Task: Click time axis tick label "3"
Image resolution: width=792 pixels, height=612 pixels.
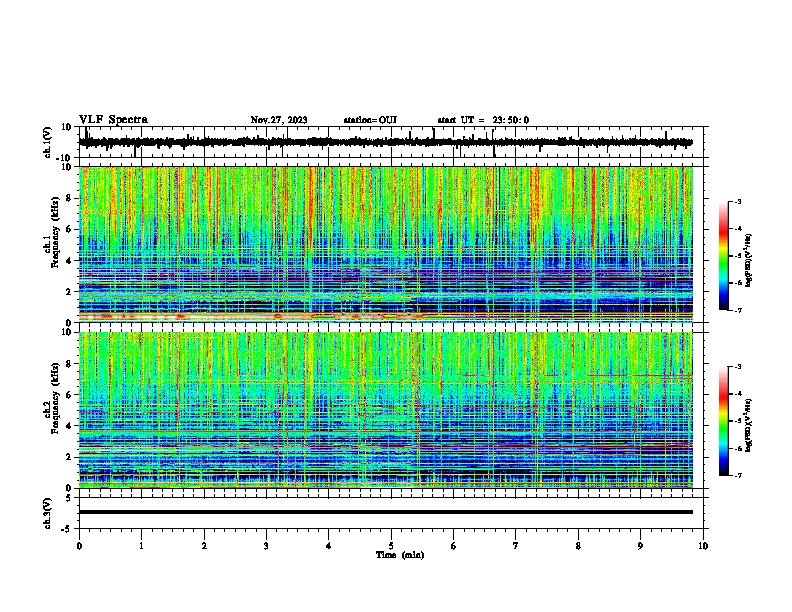Action: [x=266, y=546]
